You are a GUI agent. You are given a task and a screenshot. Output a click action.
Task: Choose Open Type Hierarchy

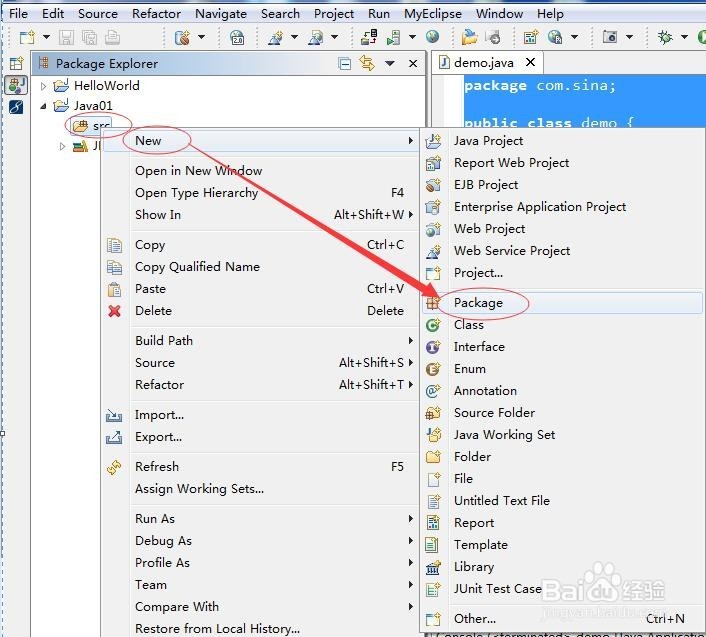pyautogui.click(x=261, y=193)
